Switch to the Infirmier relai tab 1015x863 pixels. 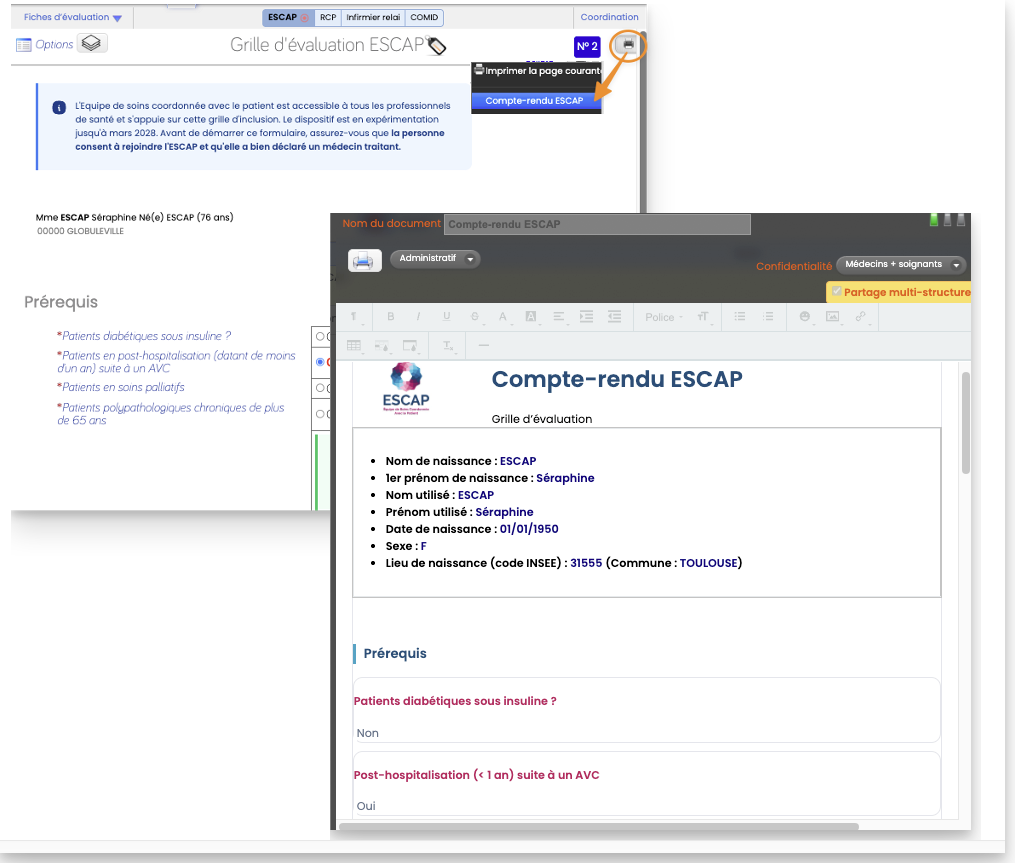click(x=373, y=17)
